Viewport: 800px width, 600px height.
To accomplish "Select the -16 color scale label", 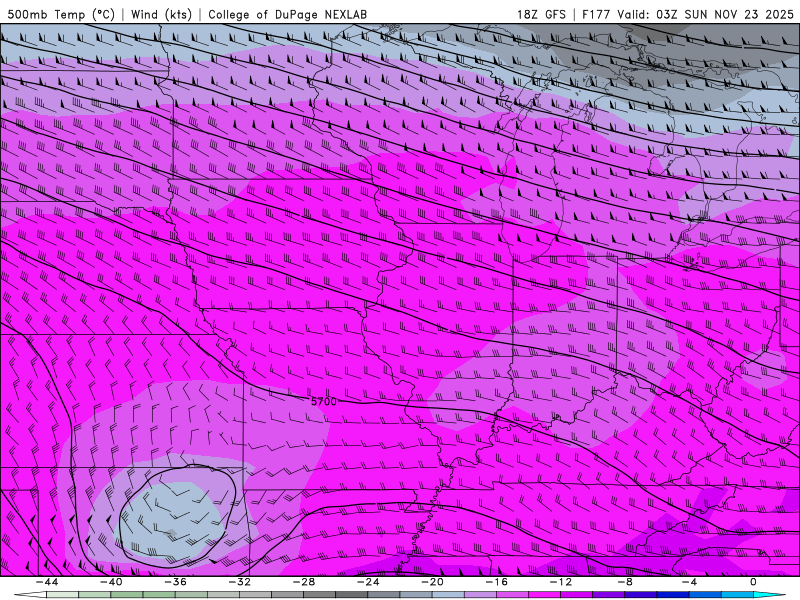I will coord(496,582).
